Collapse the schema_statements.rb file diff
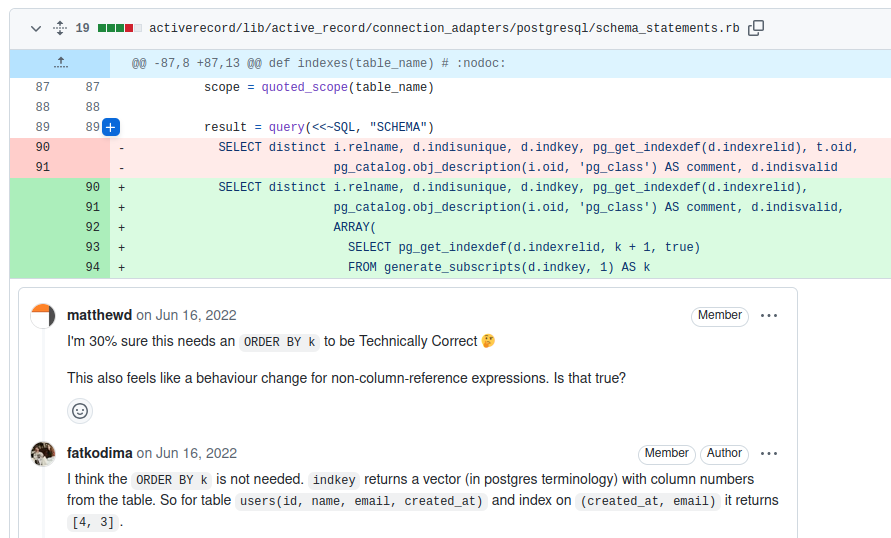Screen dimensions: 891x538 click(36, 28)
